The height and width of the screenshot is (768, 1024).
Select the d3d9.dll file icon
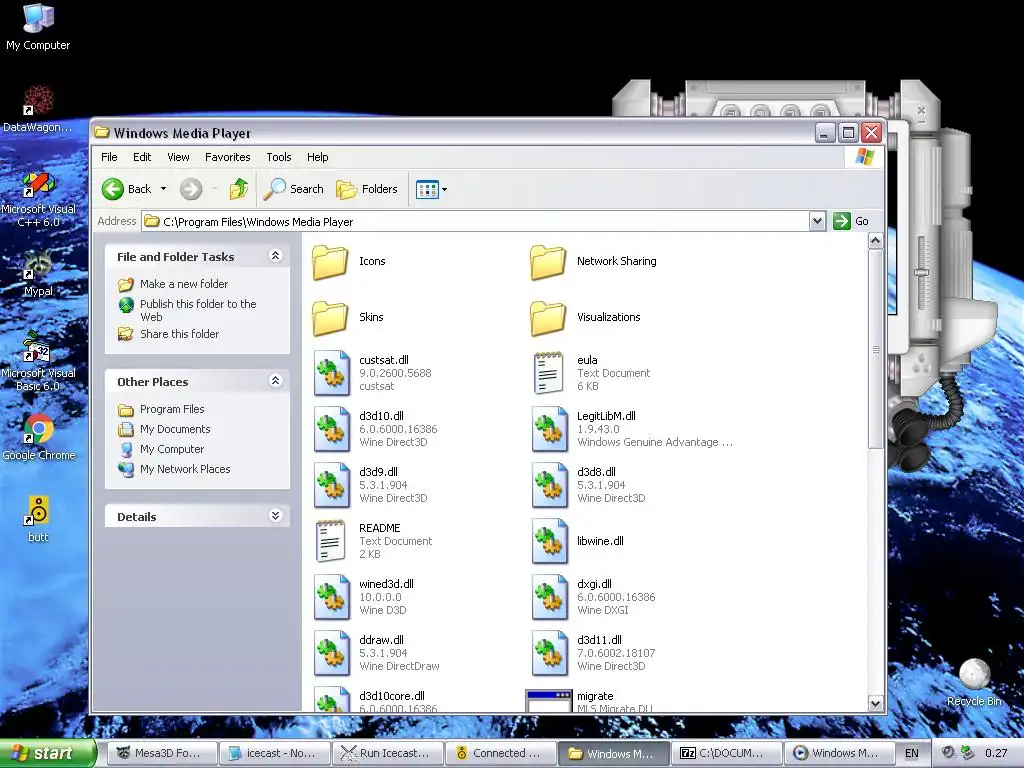(x=332, y=485)
